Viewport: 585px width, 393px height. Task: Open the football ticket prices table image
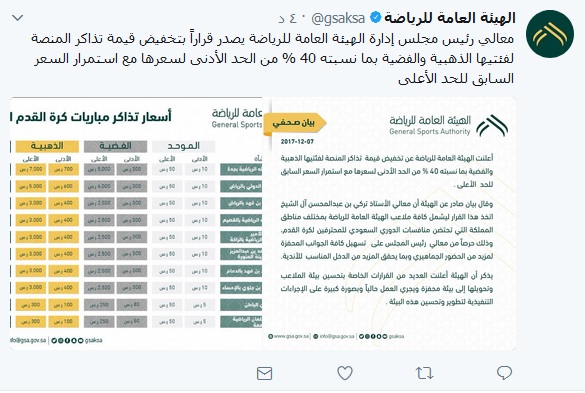(x=136, y=224)
